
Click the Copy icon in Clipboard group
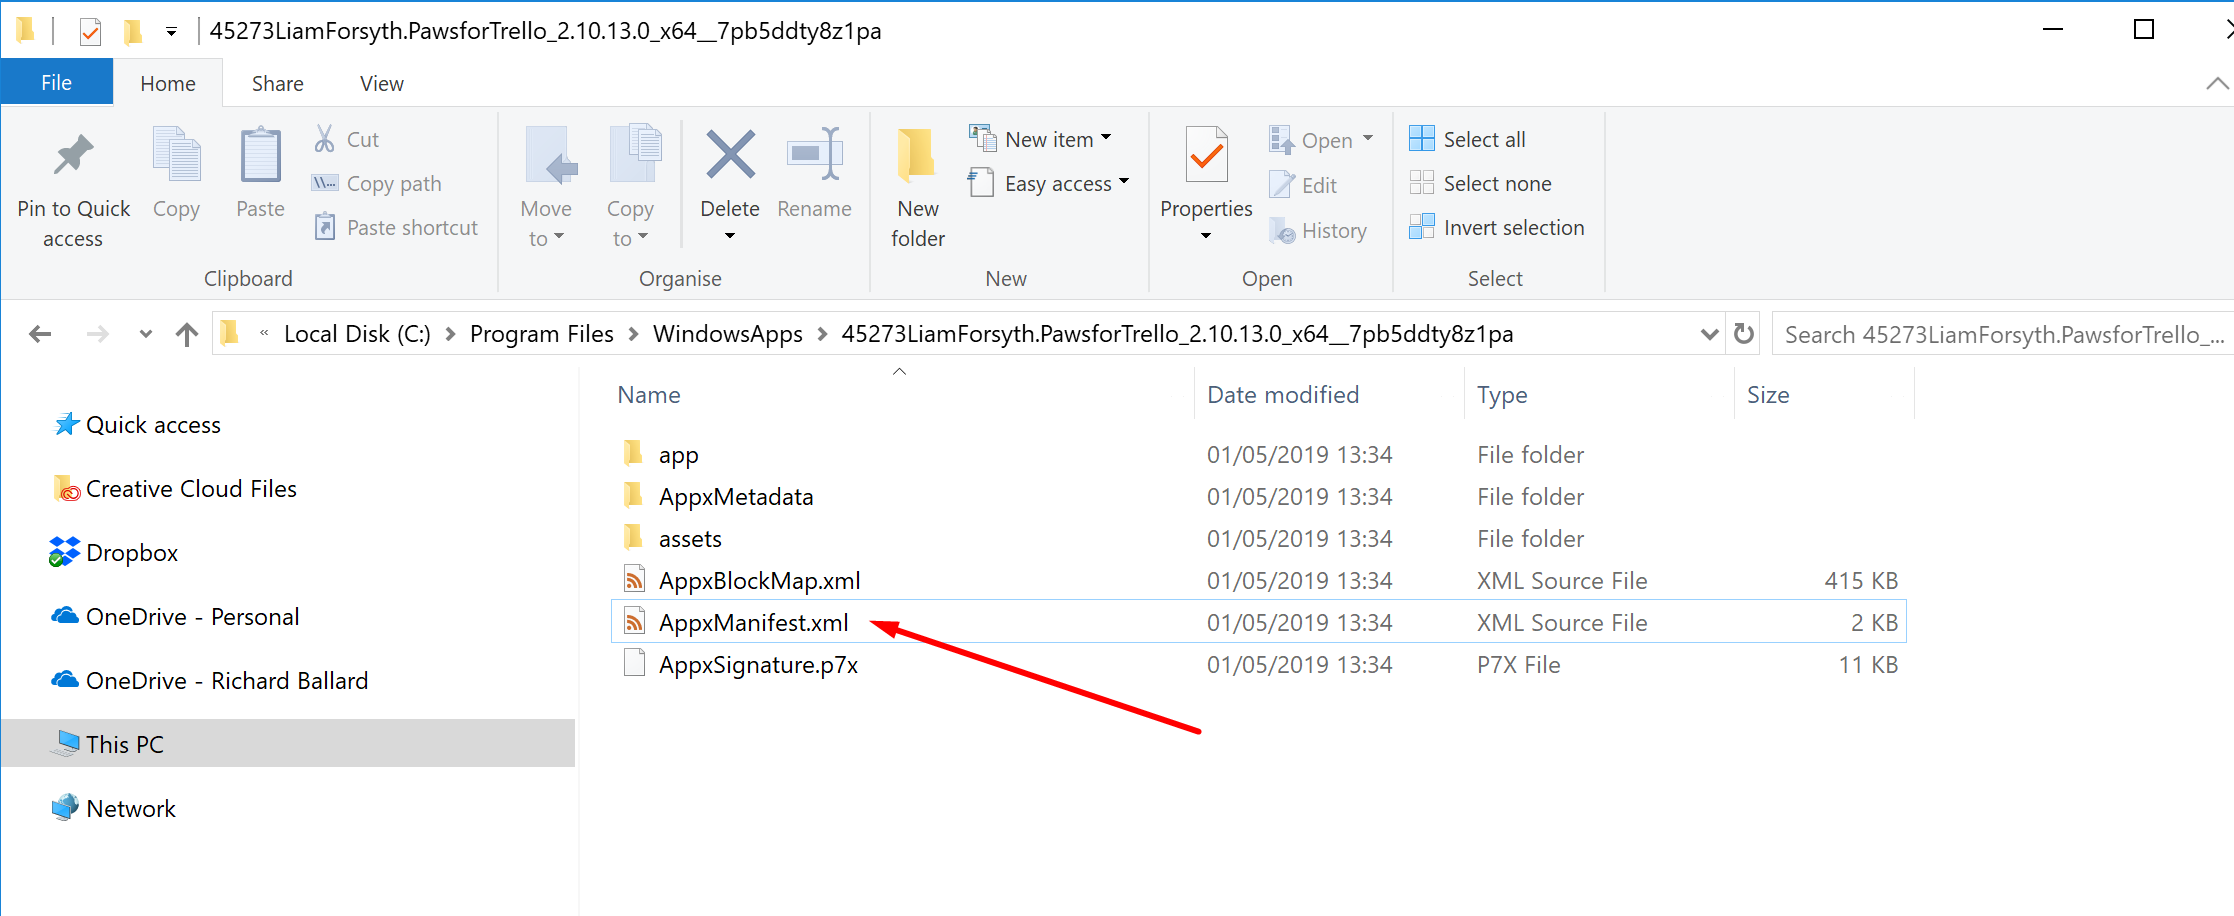176,155
